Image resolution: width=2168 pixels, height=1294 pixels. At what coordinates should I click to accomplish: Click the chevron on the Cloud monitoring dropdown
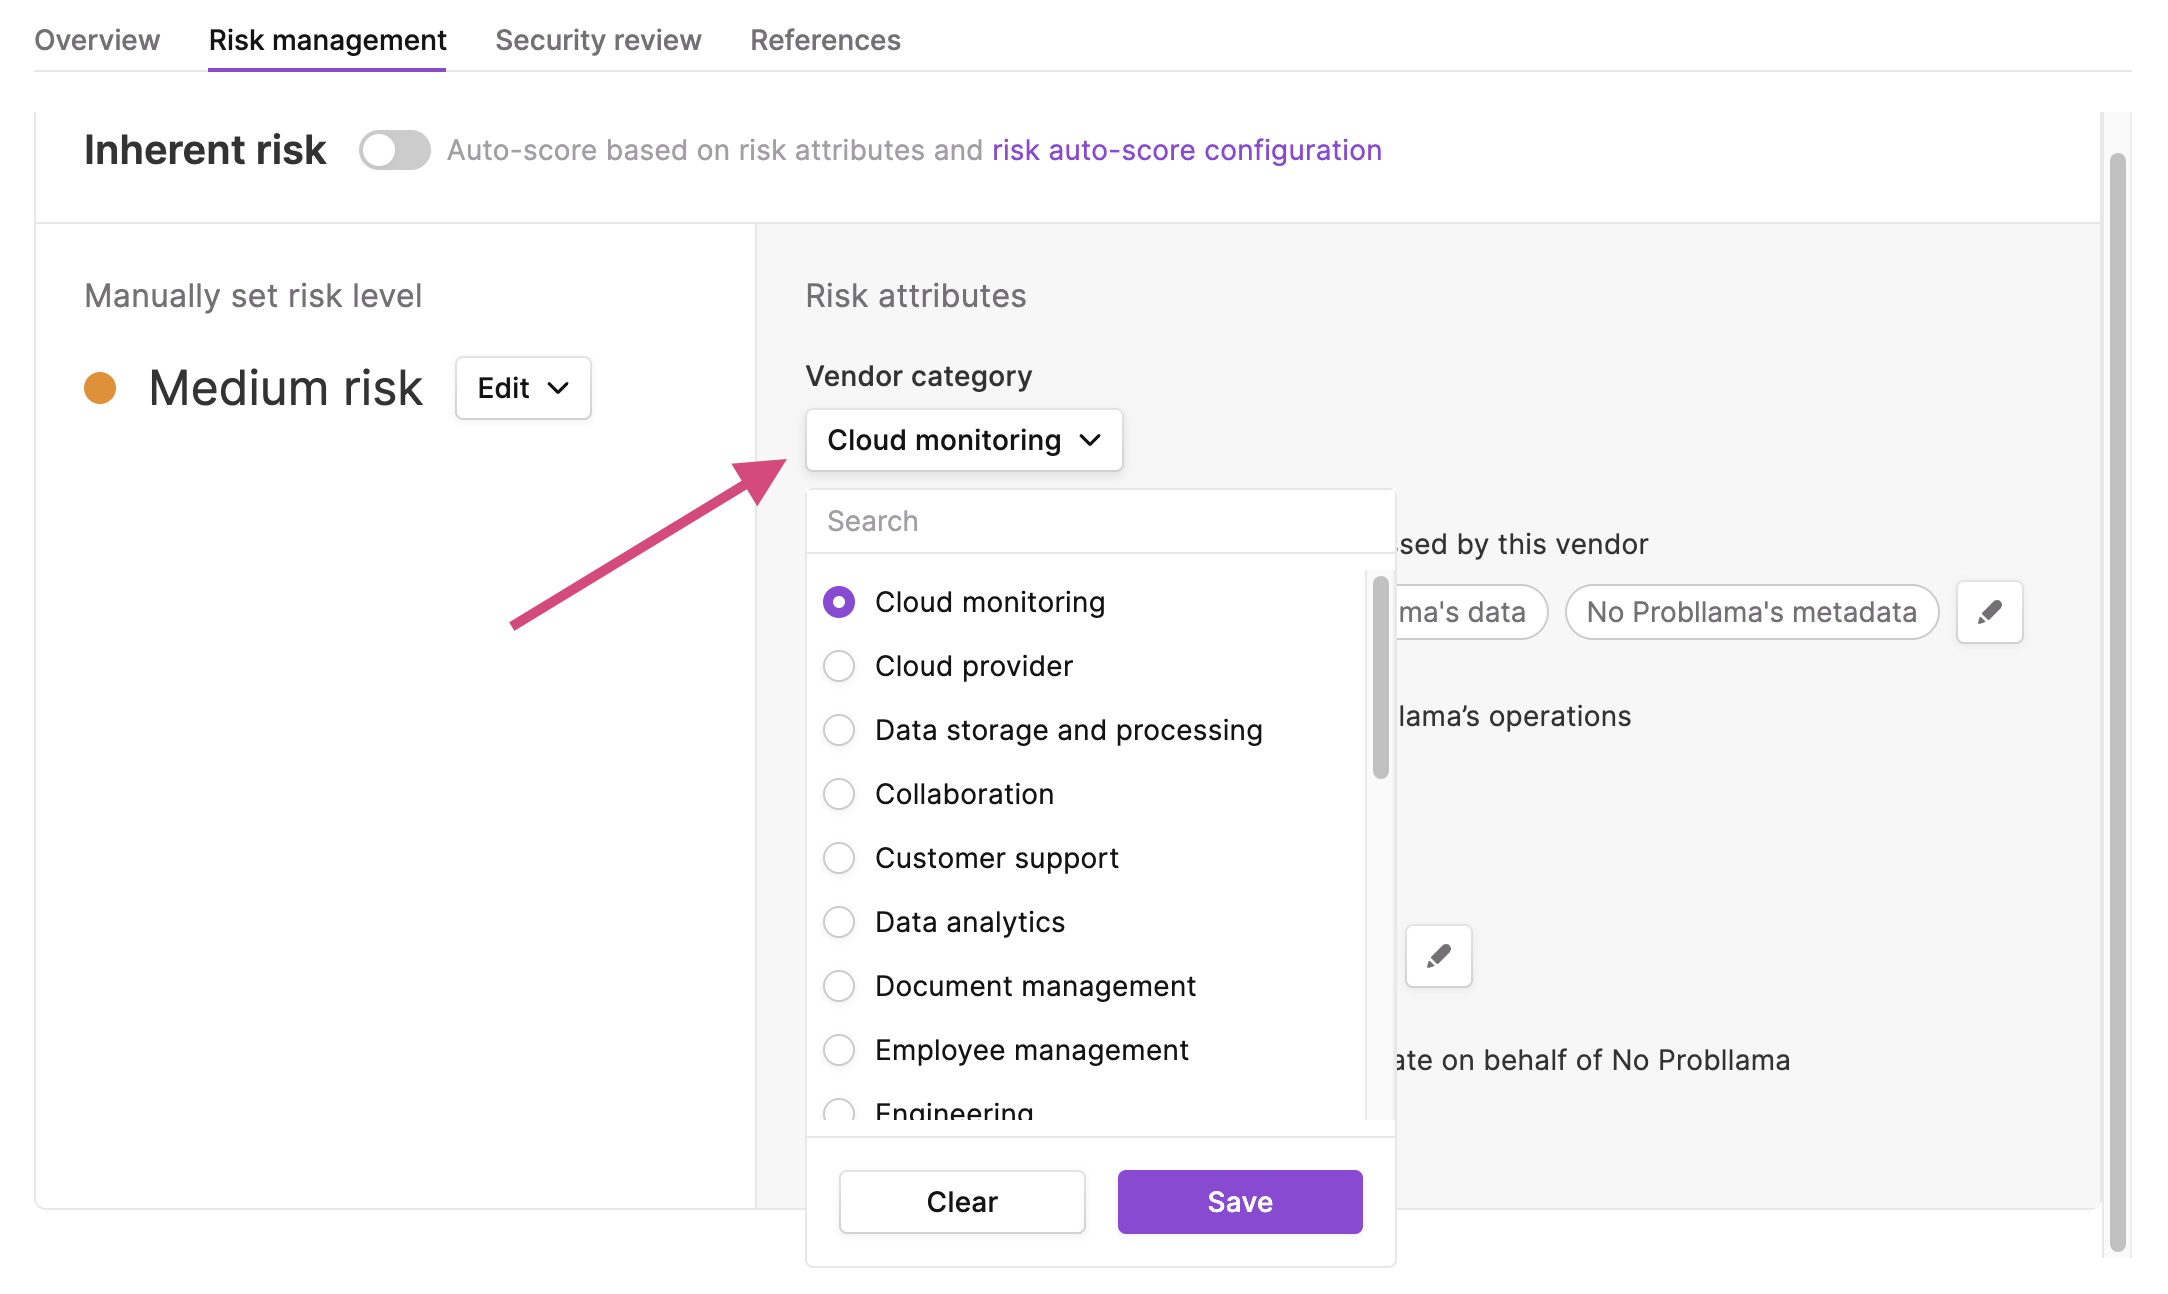(x=1091, y=440)
